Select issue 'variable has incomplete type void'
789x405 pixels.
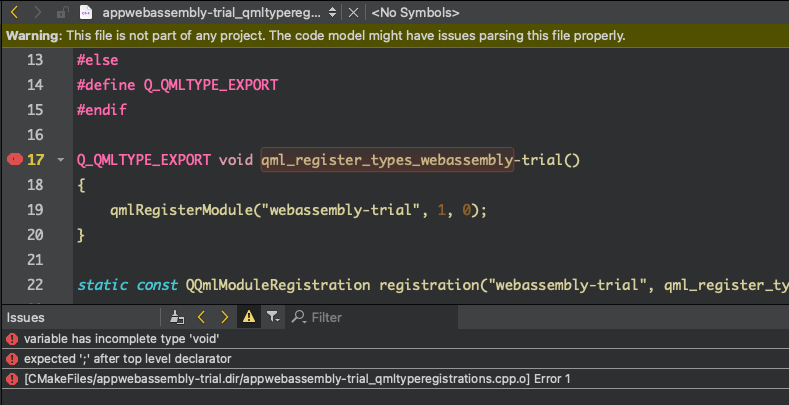click(394, 339)
